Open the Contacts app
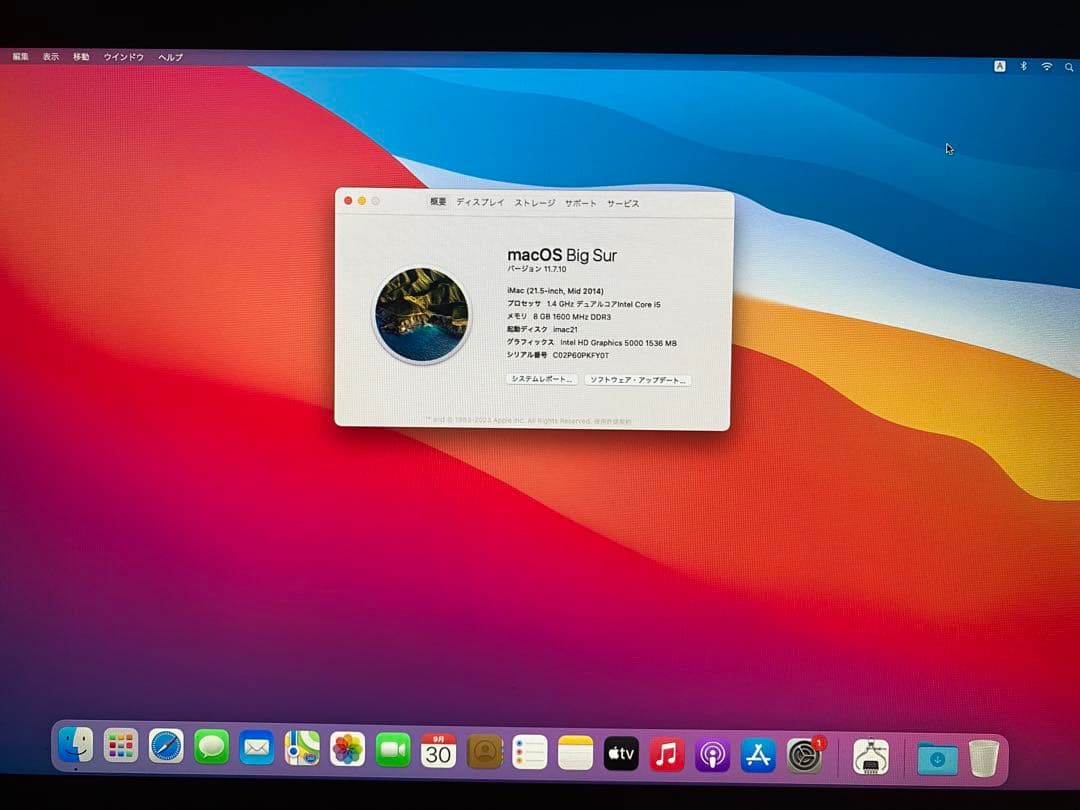 483,752
